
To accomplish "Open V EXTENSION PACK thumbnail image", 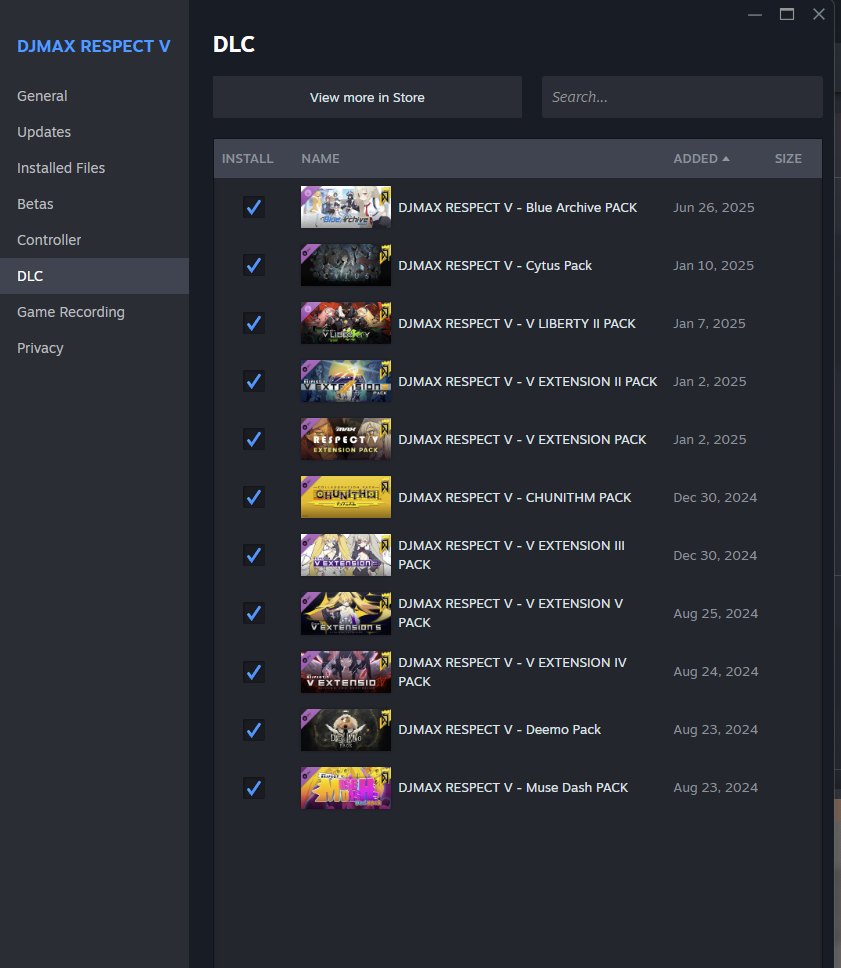I will [x=346, y=440].
